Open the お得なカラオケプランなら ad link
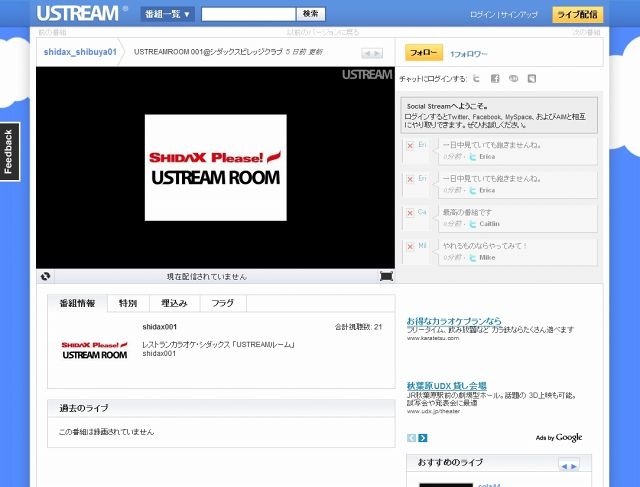The height and width of the screenshot is (487, 640). click(x=454, y=321)
